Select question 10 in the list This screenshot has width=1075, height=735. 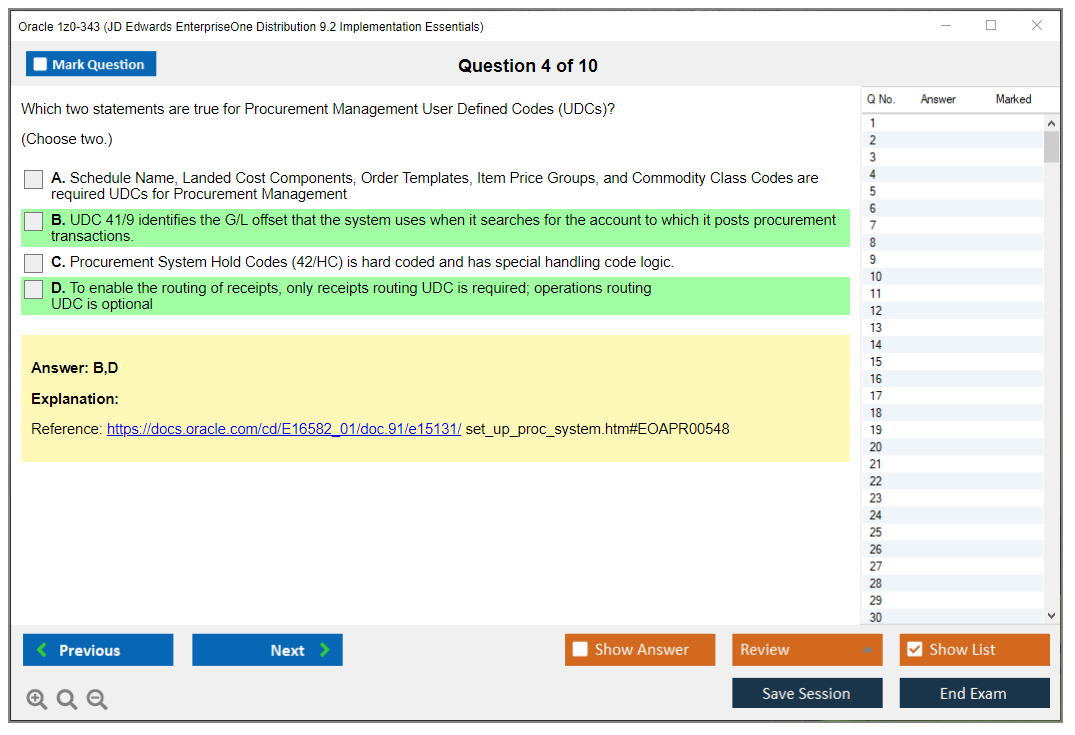[x=876, y=277]
